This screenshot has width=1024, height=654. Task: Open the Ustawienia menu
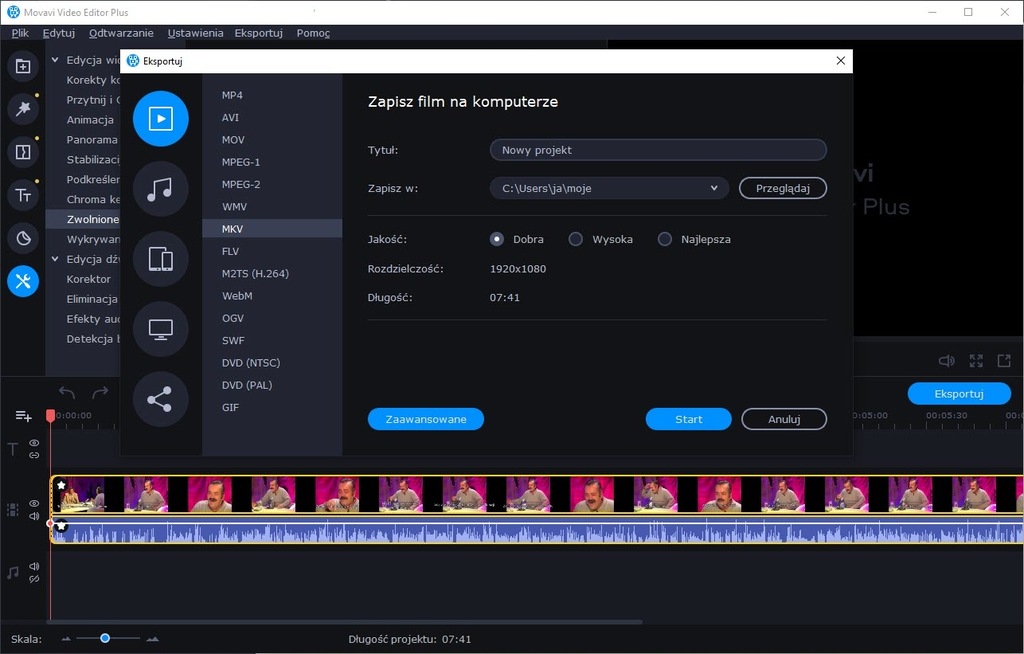point(195,33)
